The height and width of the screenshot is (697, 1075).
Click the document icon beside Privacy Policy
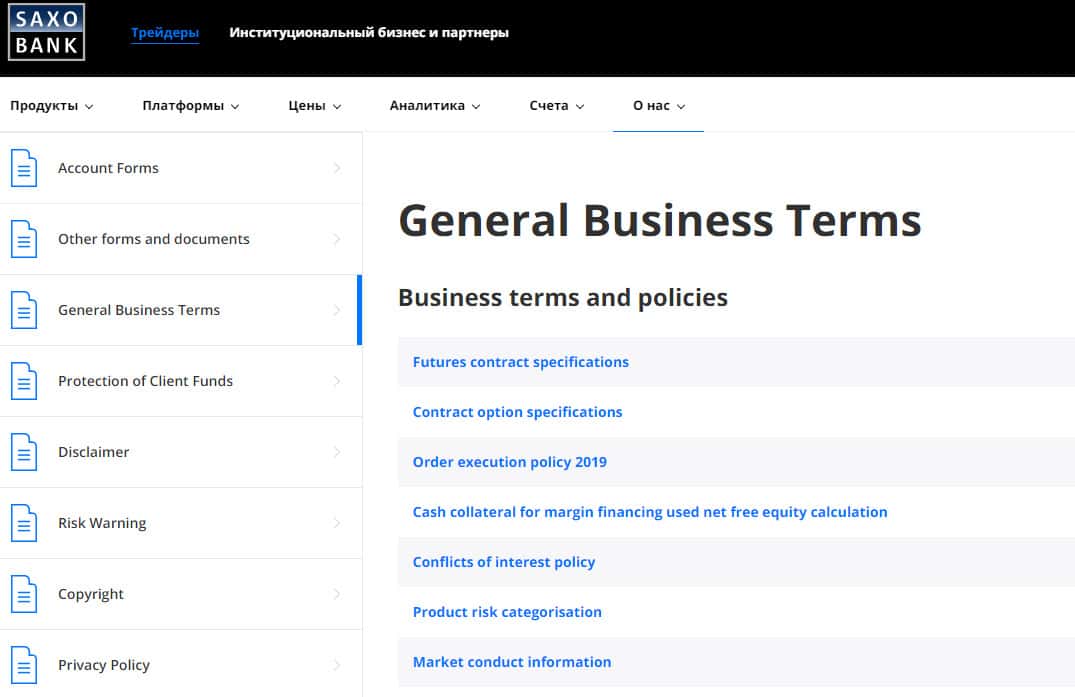tap(24, 665)
